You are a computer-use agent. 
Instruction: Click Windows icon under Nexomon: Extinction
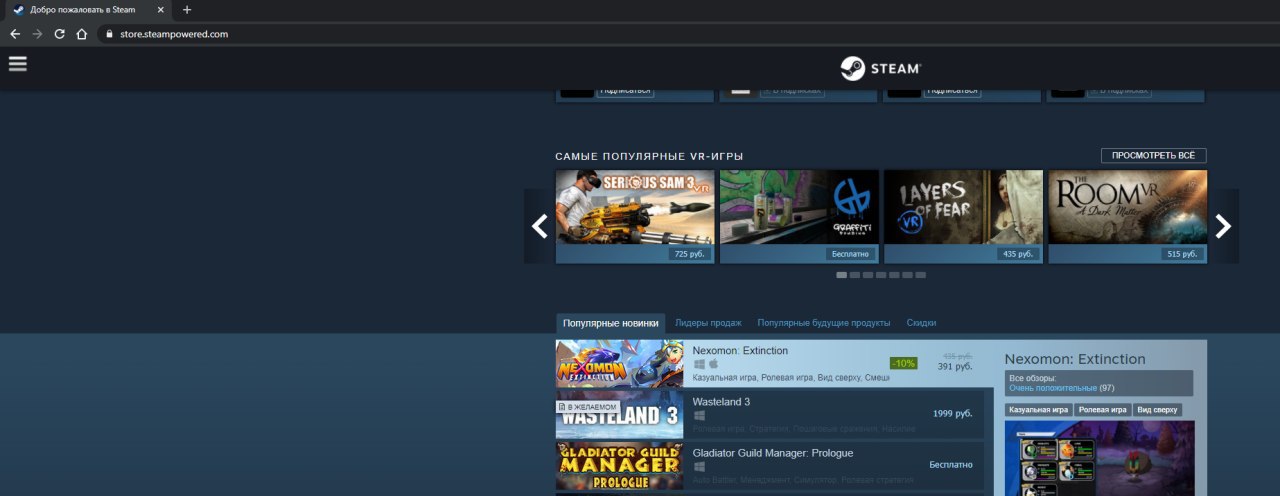700,364
